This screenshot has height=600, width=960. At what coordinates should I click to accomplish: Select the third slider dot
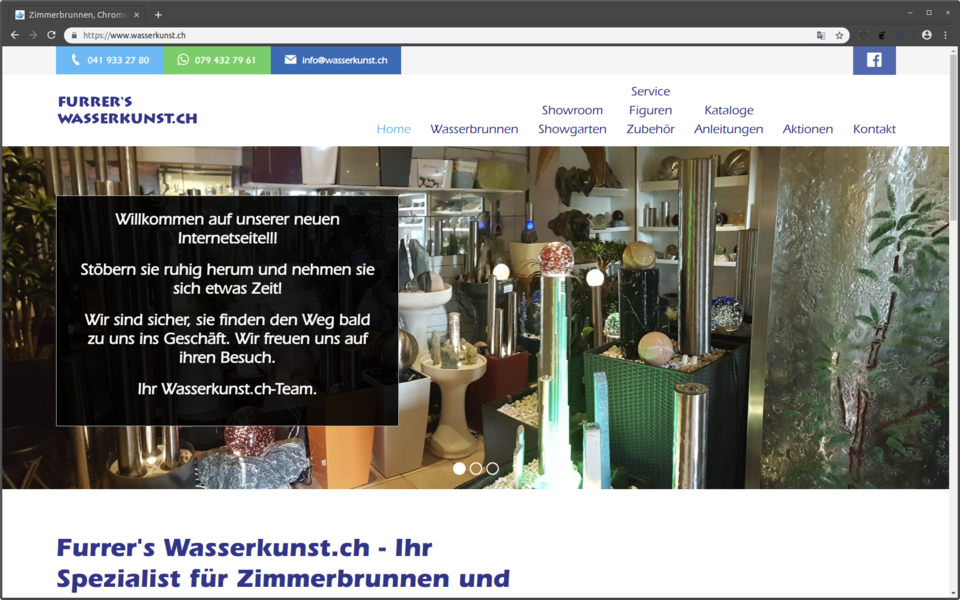(492, 468)
